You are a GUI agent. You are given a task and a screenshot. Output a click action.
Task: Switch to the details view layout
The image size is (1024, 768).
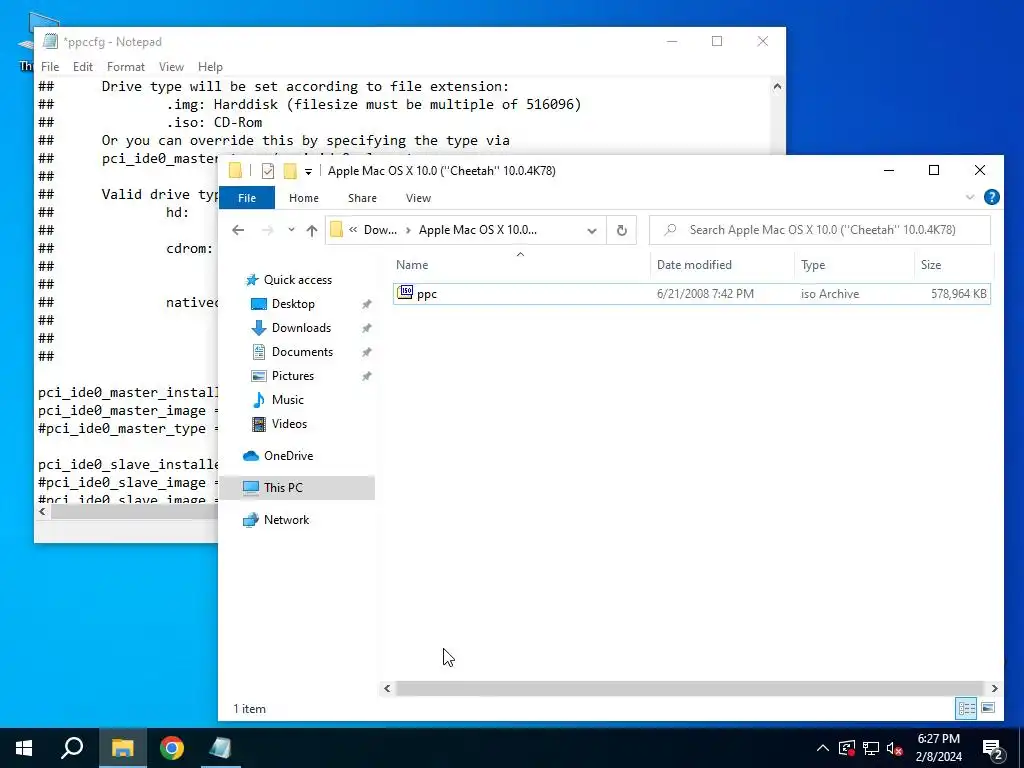(x=967, y=708)
